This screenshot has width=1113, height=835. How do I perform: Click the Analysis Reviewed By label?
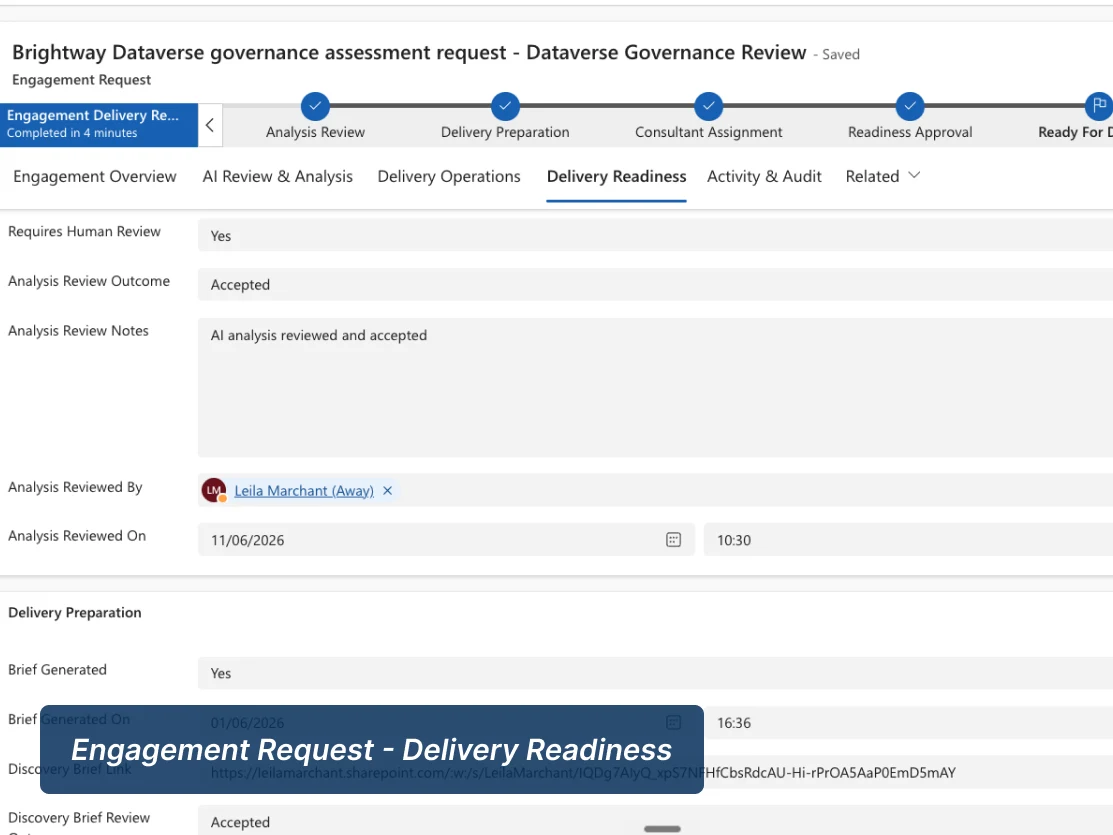75,487
